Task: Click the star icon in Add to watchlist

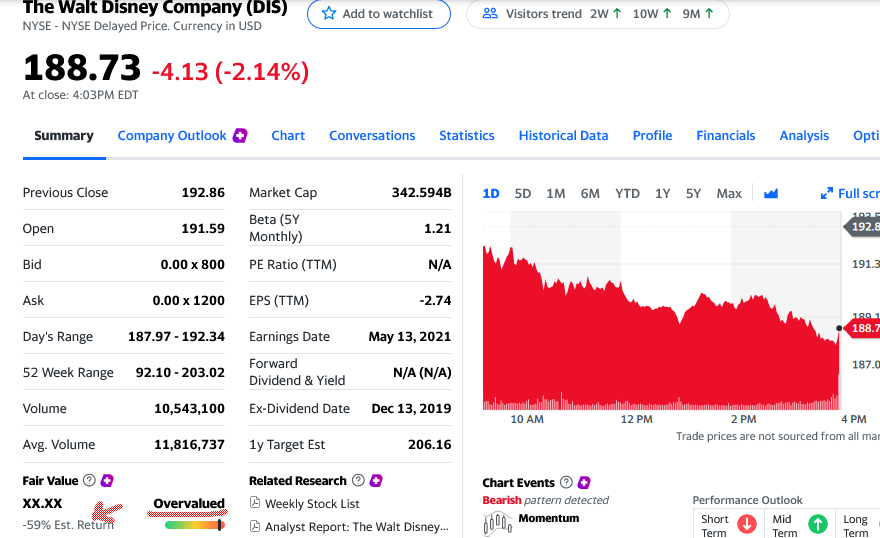Action: click(x=329, y=13)
